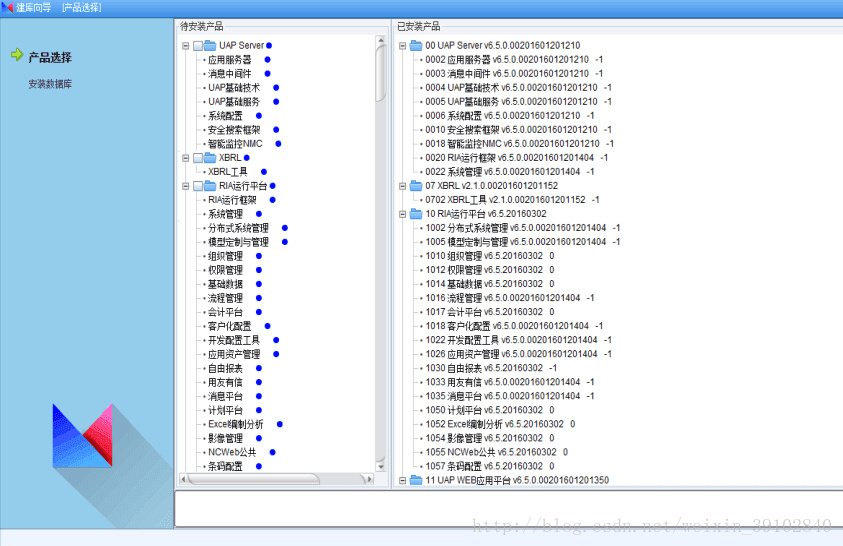Click the blue dot next to 分布式系统管理
Image resolution: width=843 pixels, height=546 pixels.
point(284,228)
